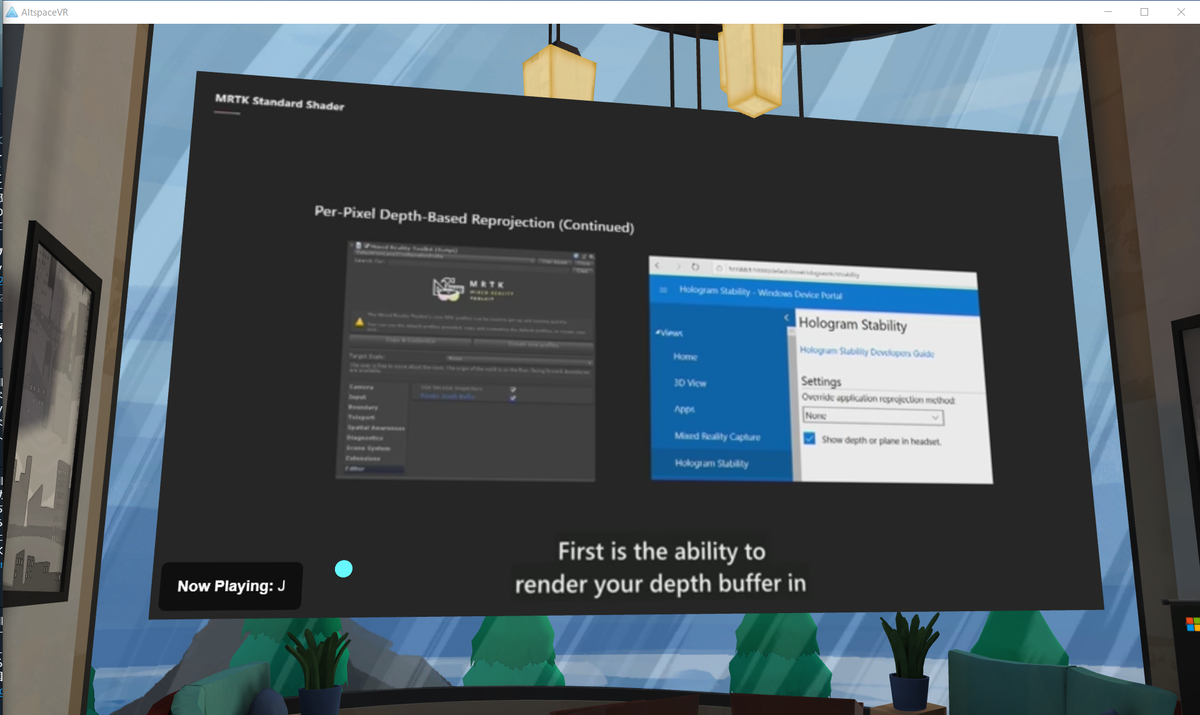This screenshot has height=715, width=1200.
Task: Click the browser address bar on slide
Action: click(845, 272)
